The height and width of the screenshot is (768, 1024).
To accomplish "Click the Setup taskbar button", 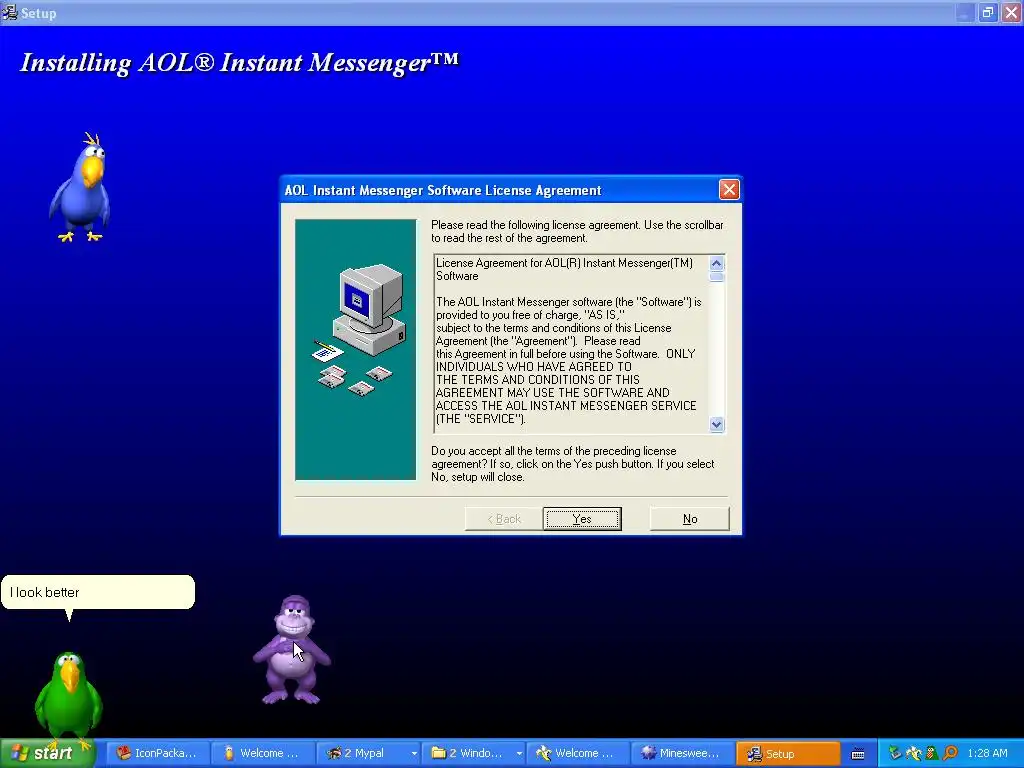I will (788, 753).
